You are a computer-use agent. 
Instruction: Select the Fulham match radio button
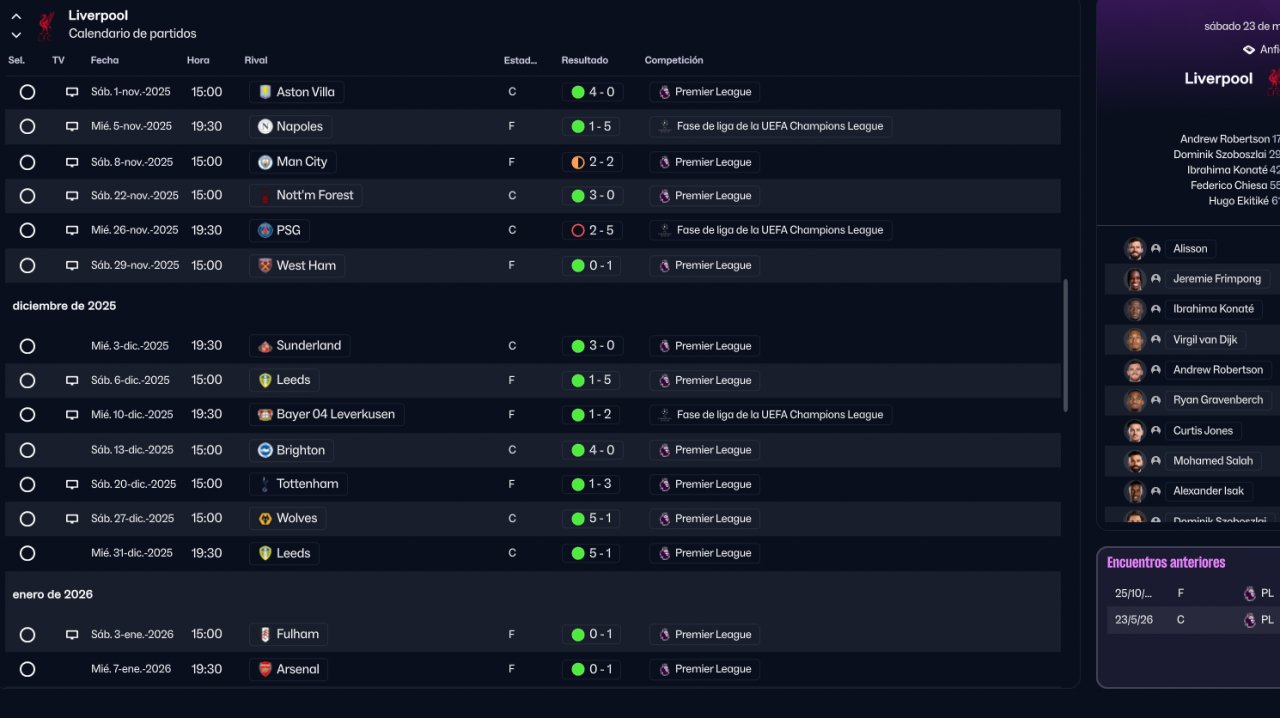tap(27, 635)
